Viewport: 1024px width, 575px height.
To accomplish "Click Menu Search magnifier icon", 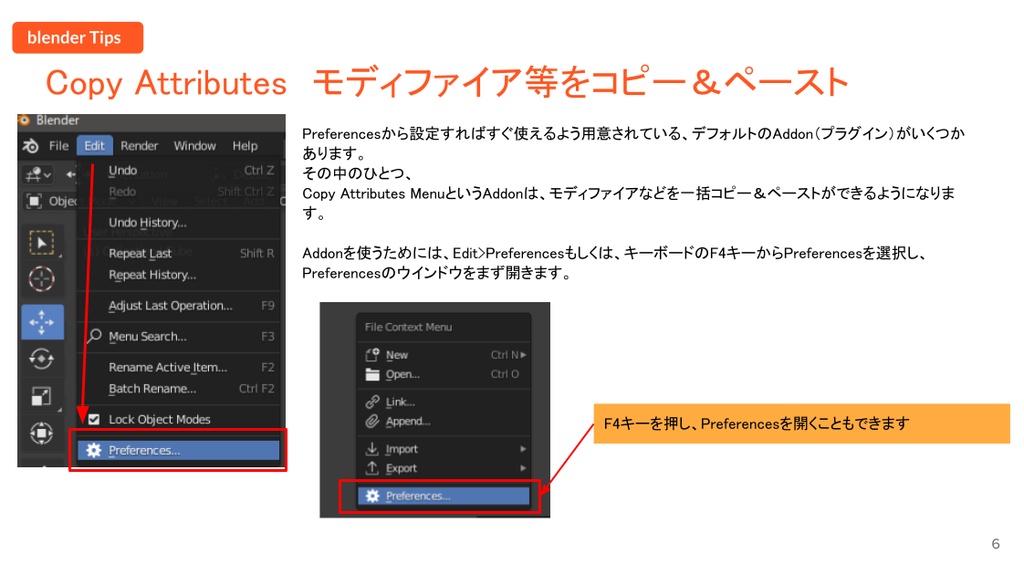I will [95, 336].
